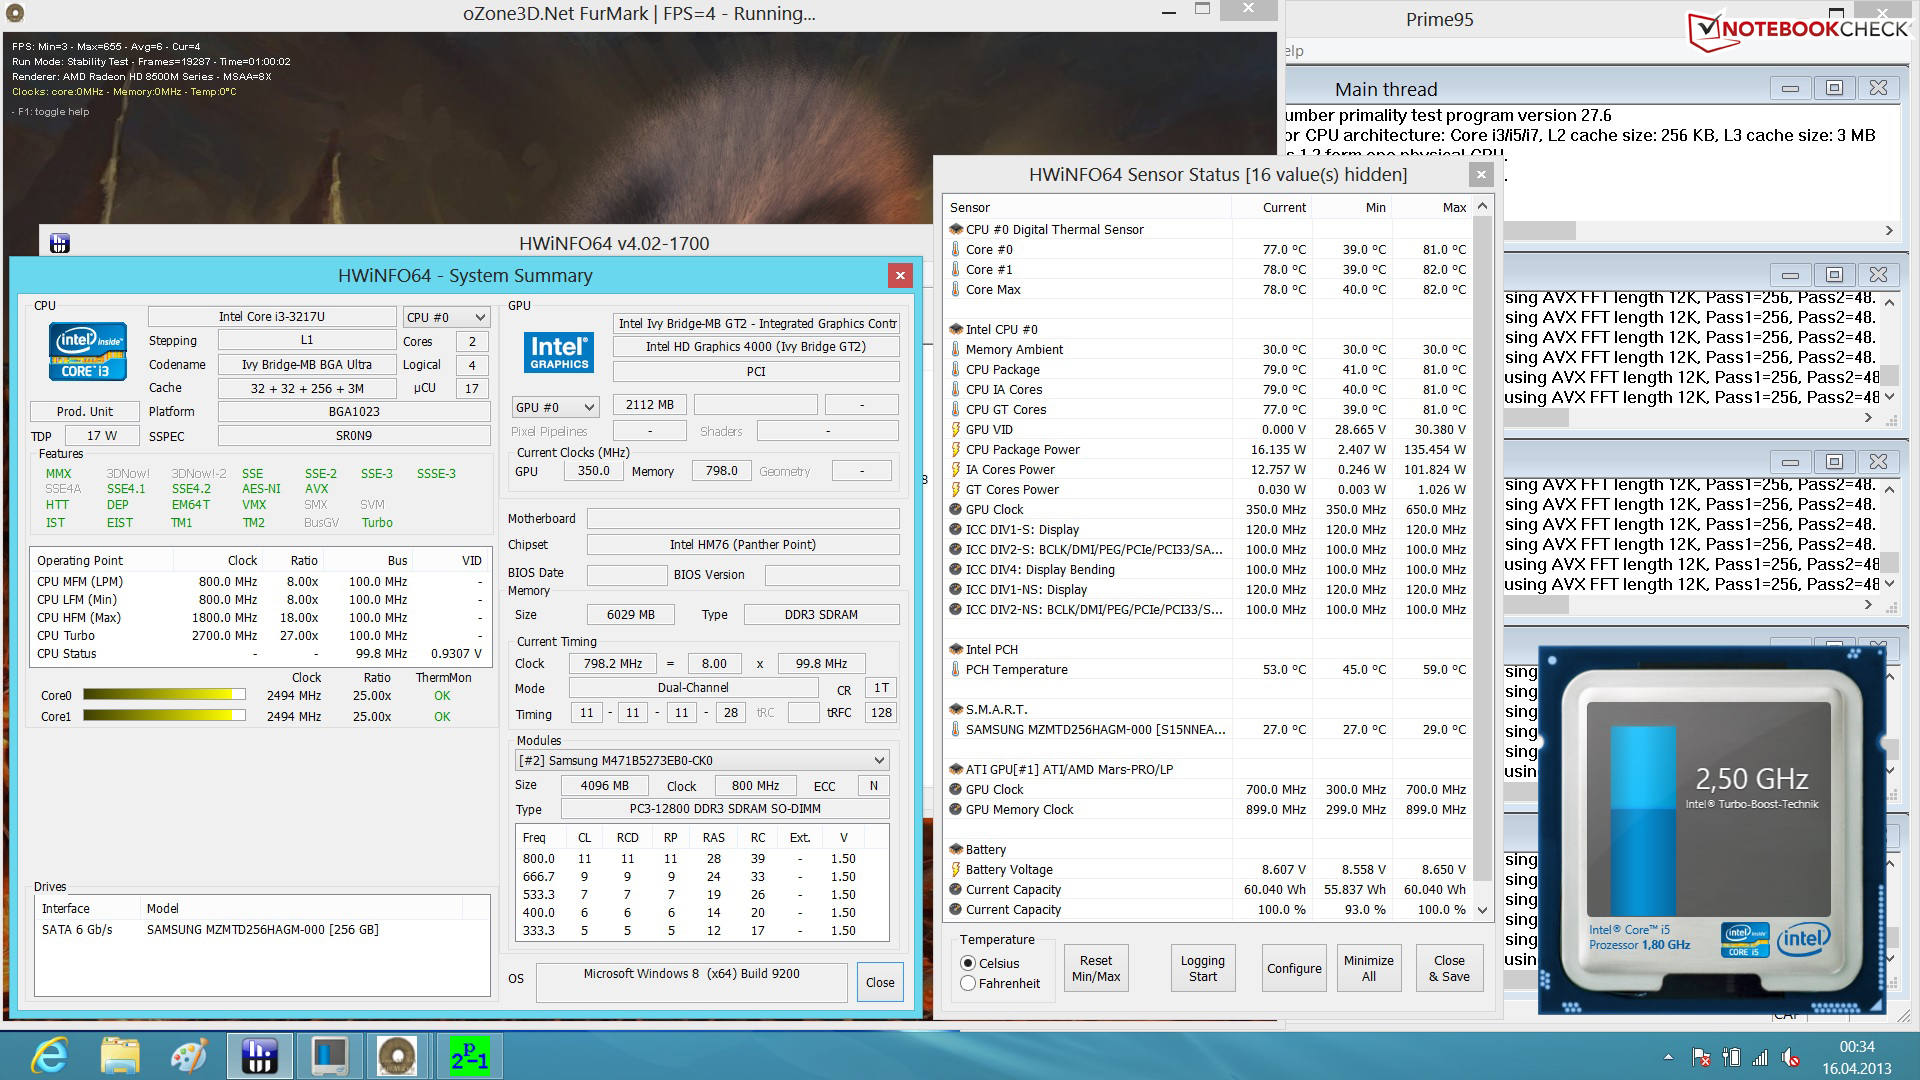Click the network signal tray icon
This screenshot has height=1080, width=1920.
[1761, 1057]
